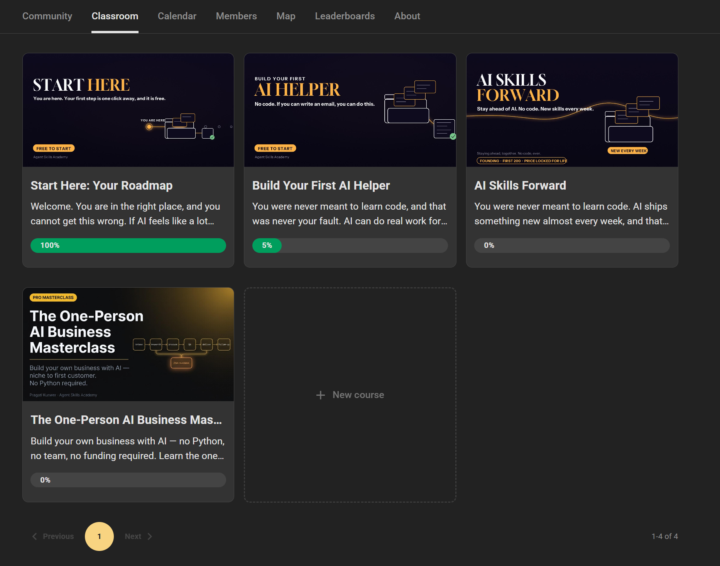Open the Map tab
The width and height of the screenshot is (720, 566).
(286, 16)
